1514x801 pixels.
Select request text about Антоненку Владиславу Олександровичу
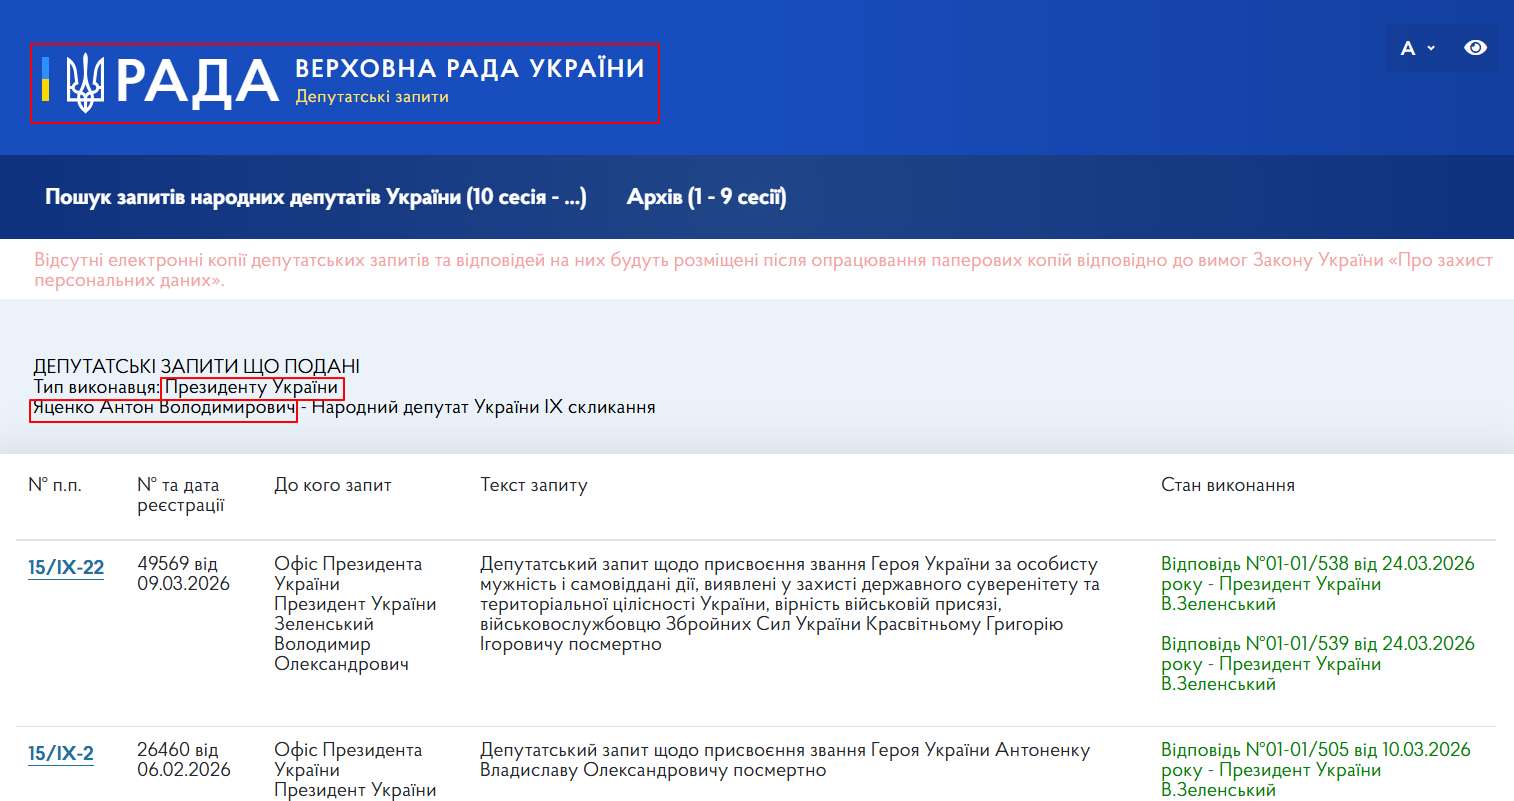(x=785, y=760)
